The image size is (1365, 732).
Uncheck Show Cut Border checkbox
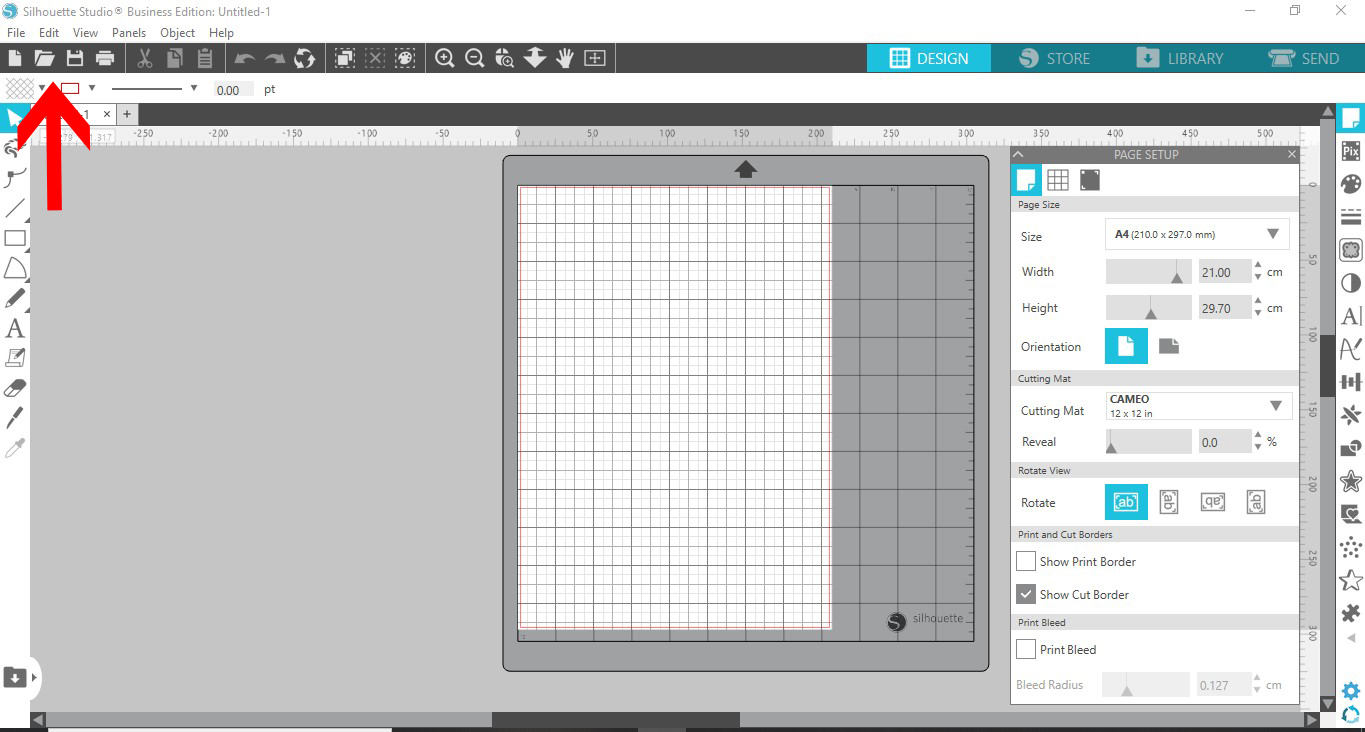[x=1026, y=594]
